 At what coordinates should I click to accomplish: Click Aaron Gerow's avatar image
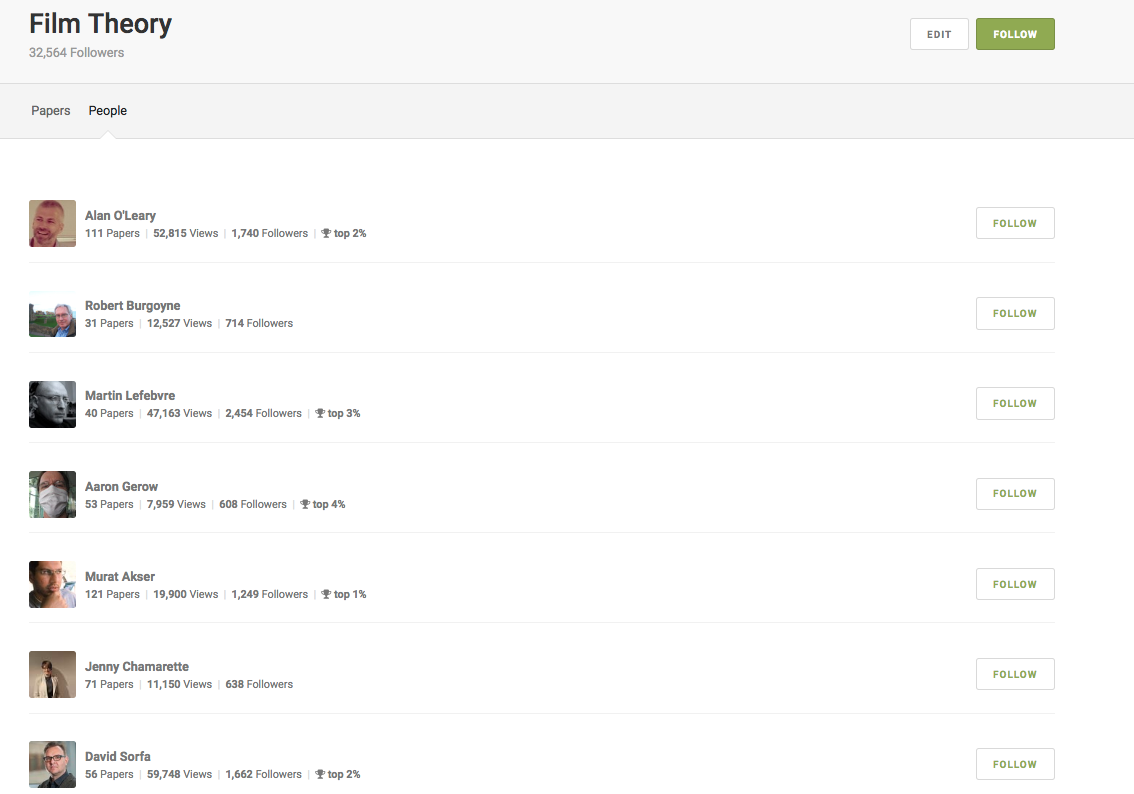(x=52, y=494)
